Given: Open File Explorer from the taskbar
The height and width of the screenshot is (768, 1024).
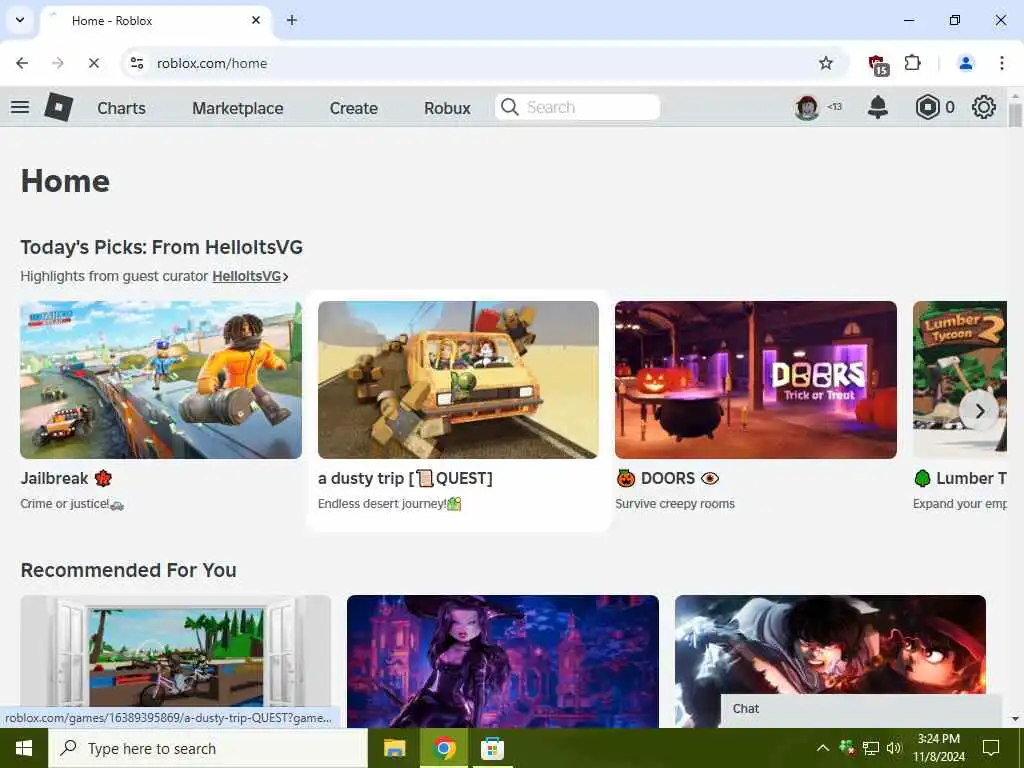Looking at the screenshot, I should pos(394,748).
